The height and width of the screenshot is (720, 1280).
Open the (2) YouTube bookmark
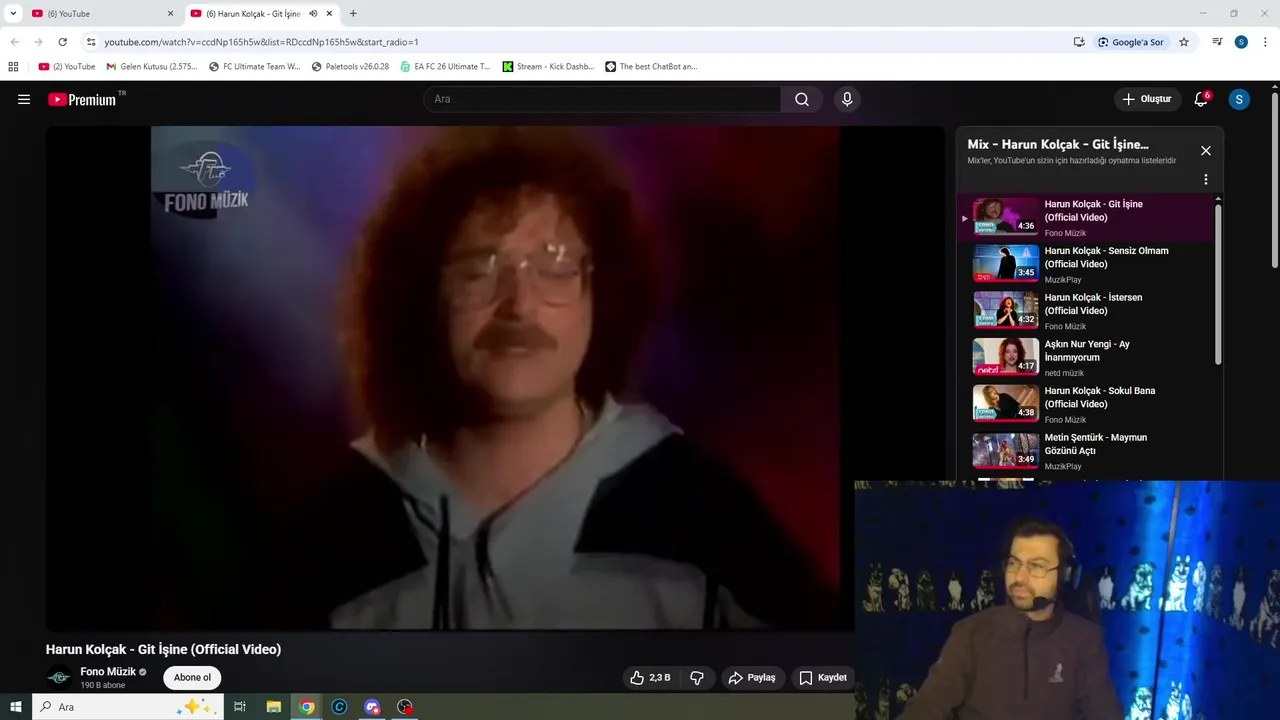pos(67,67)
